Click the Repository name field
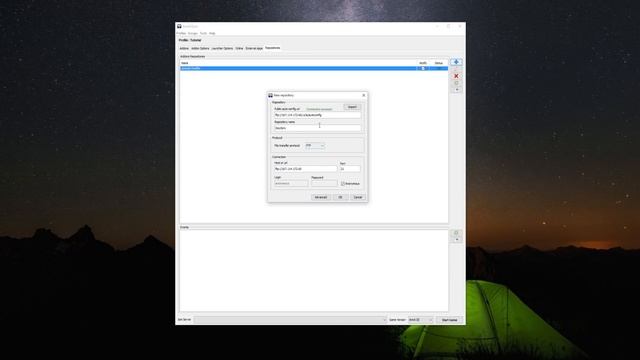Screen dimensions: 640x360 [x=318, y=128]
